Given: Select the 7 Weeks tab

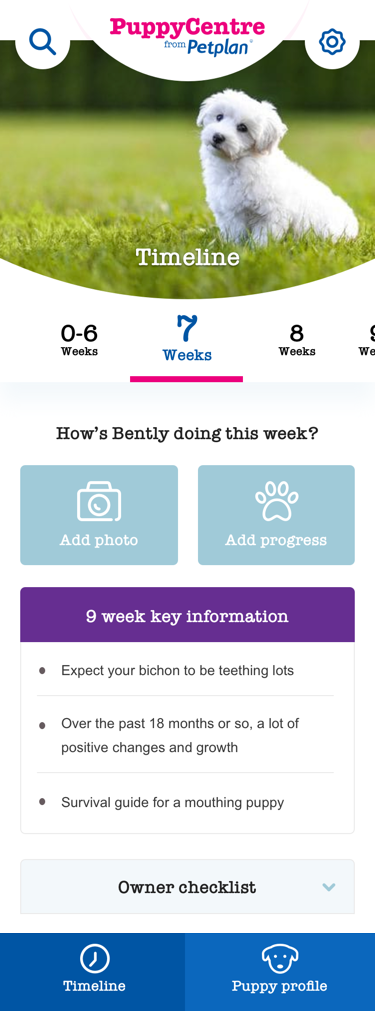Looking at the screenshot, I should coord(187,339).
